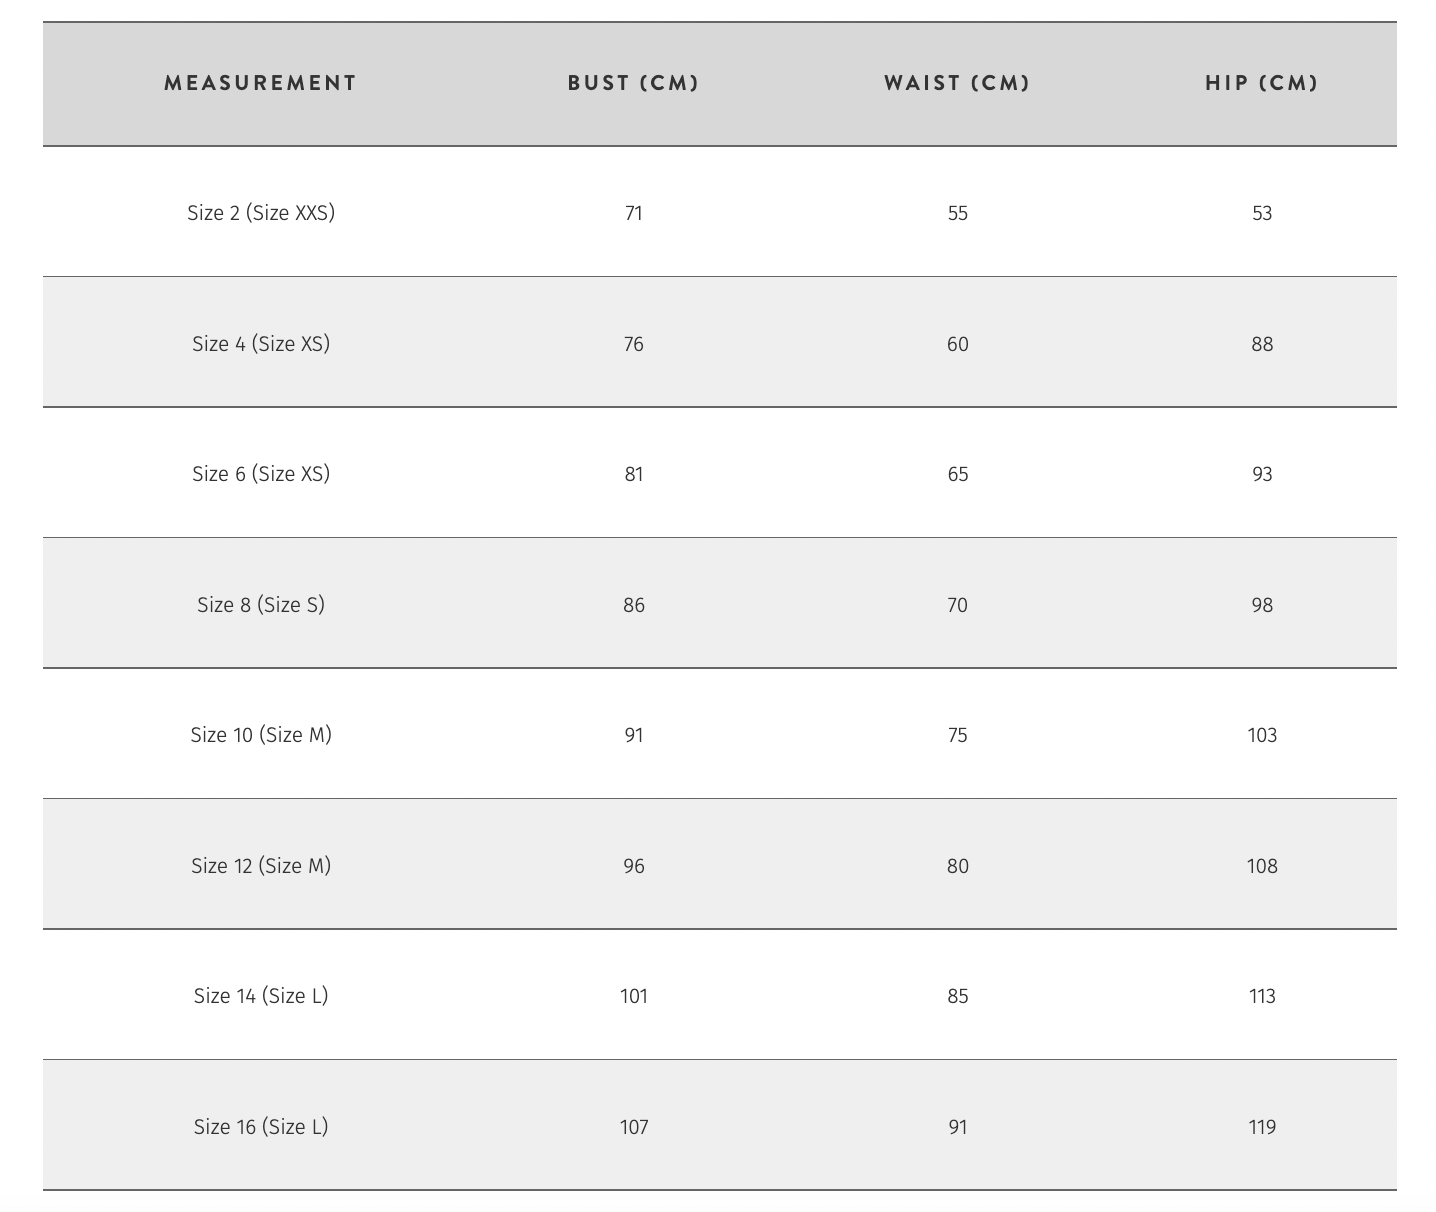Select the Size 12 (Size M) row label
The image size is (1436, 1212).
[261, 866]
